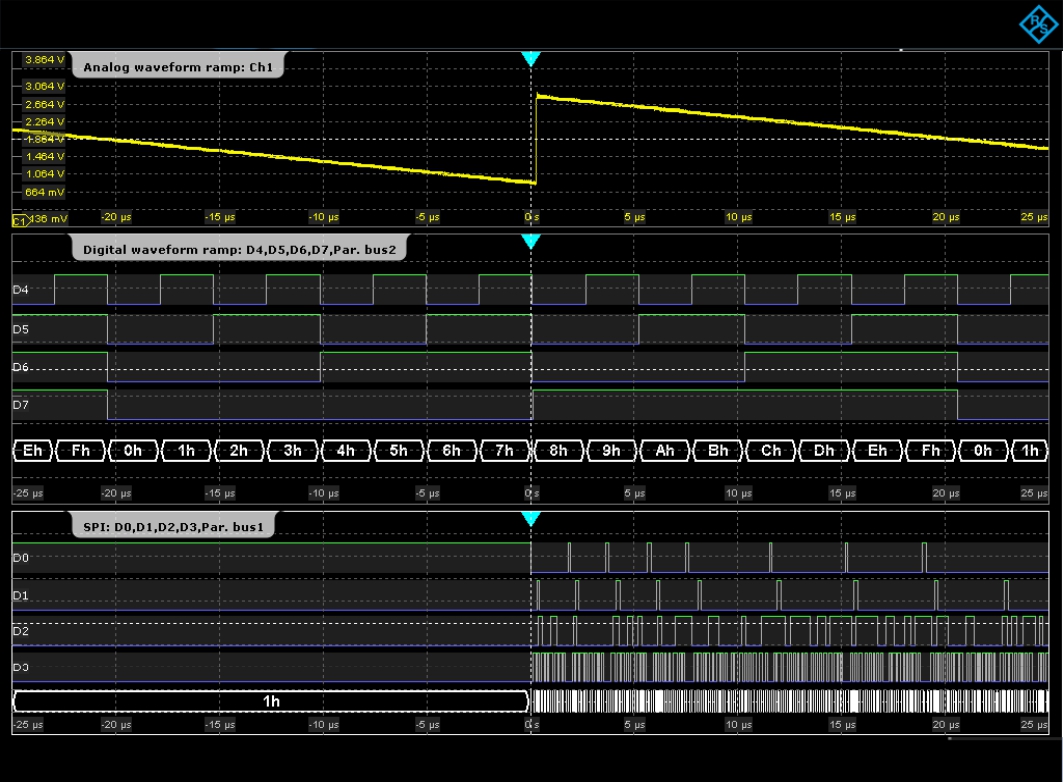
Task: Select digital channel label D1
Action: point(20,595)
